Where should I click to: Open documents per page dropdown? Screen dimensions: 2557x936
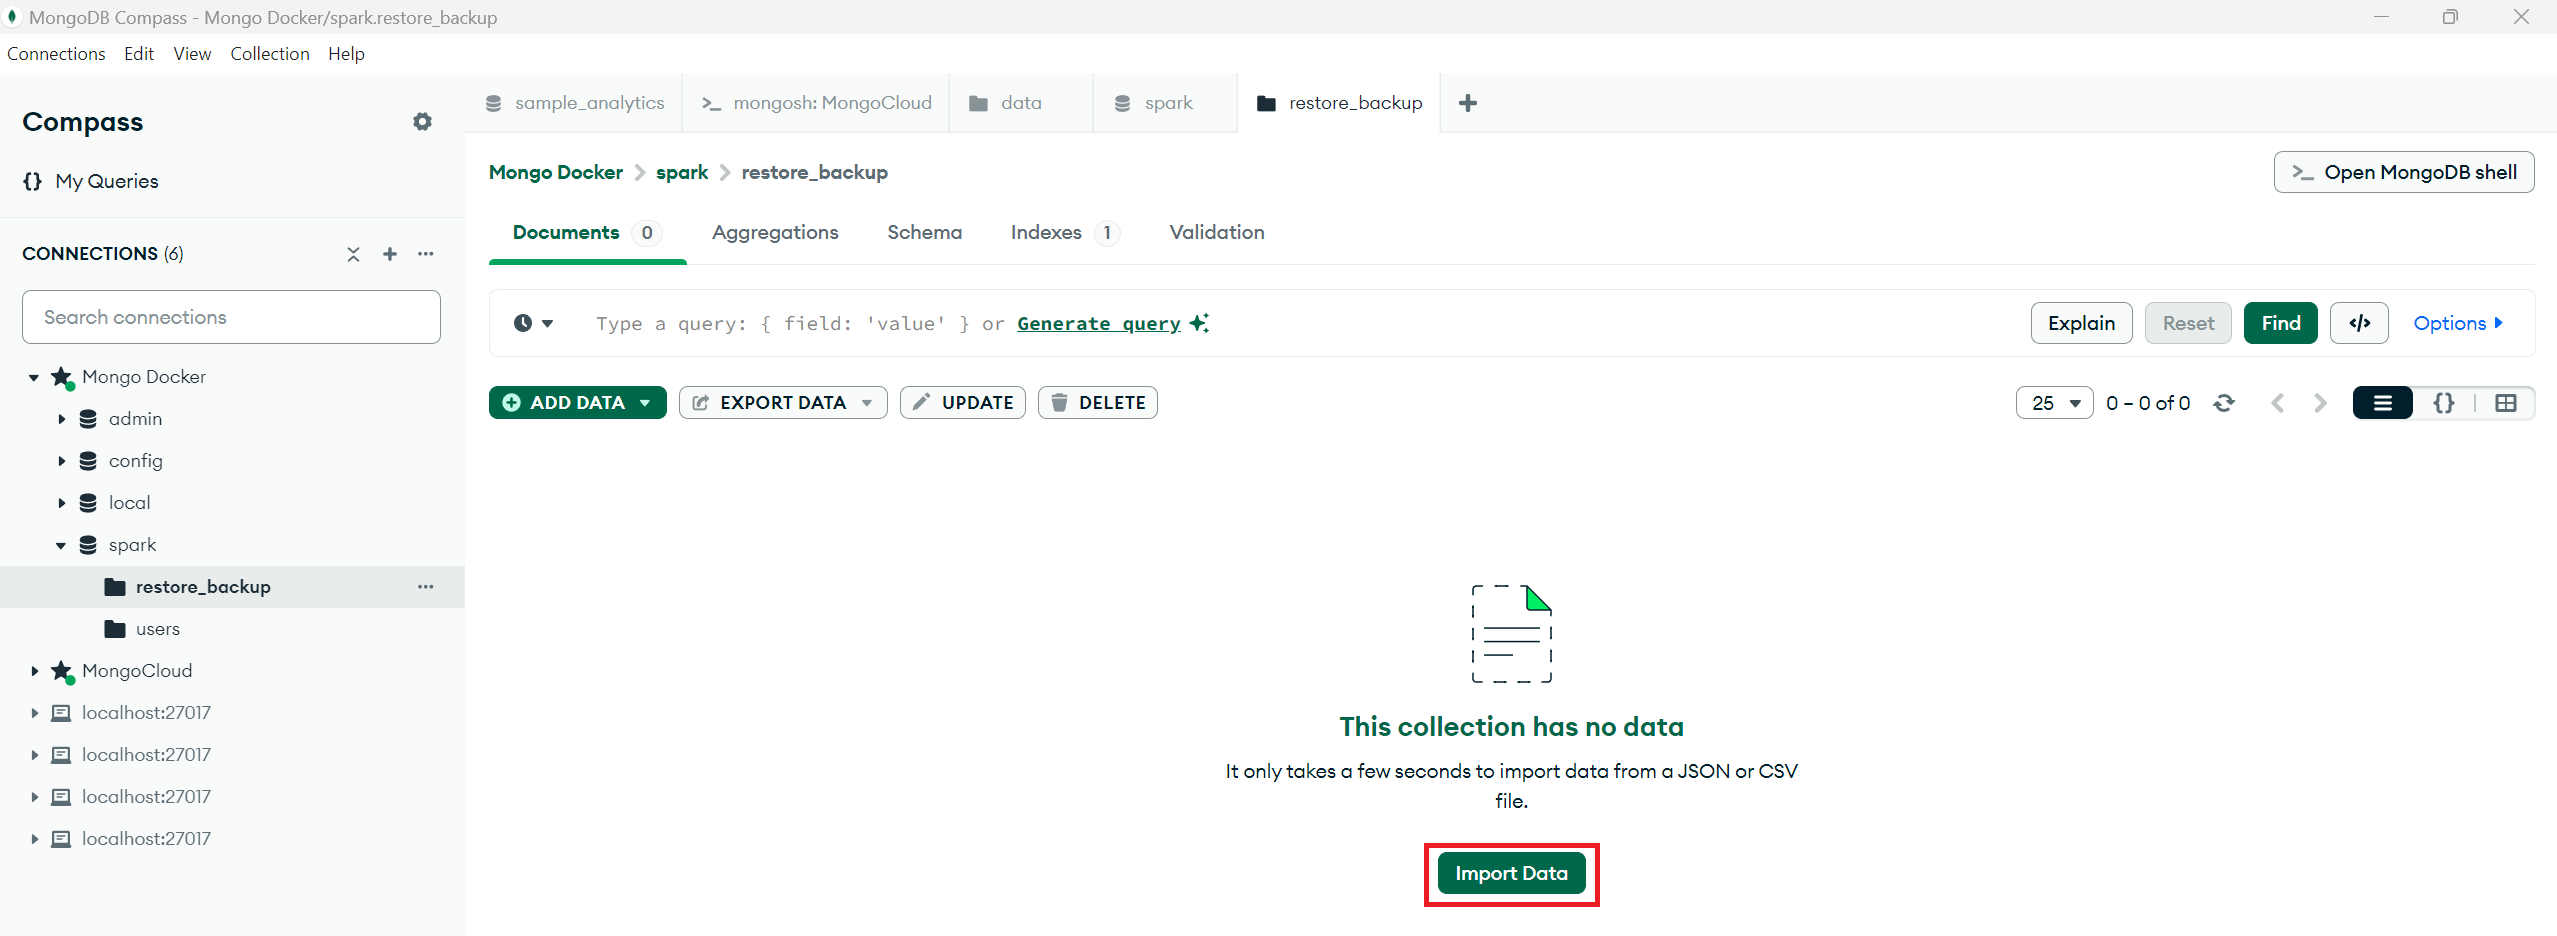[x=2054, y=403]
